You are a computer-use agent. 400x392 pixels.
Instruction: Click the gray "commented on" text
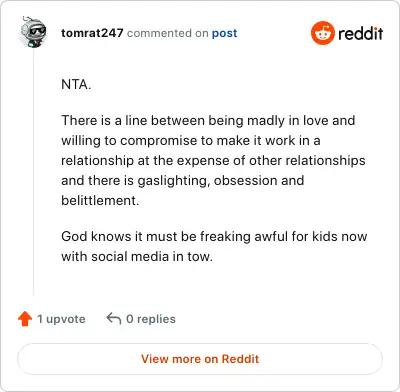tap(168, 33)
